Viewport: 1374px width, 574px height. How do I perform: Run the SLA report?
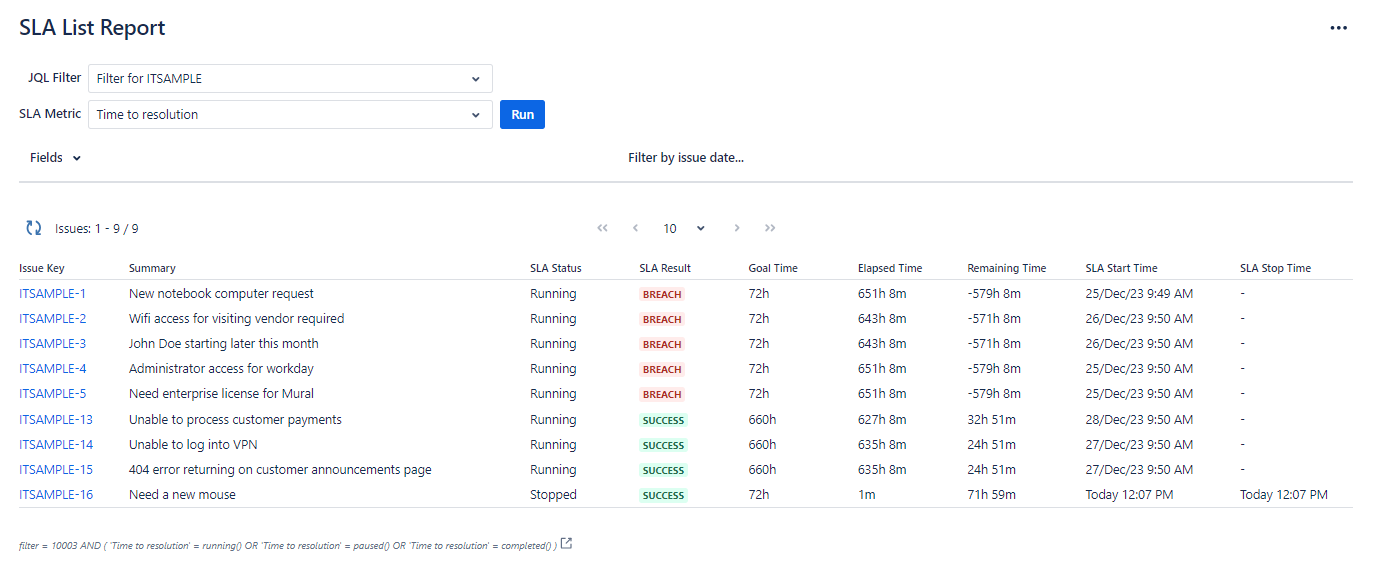[522, 115]
